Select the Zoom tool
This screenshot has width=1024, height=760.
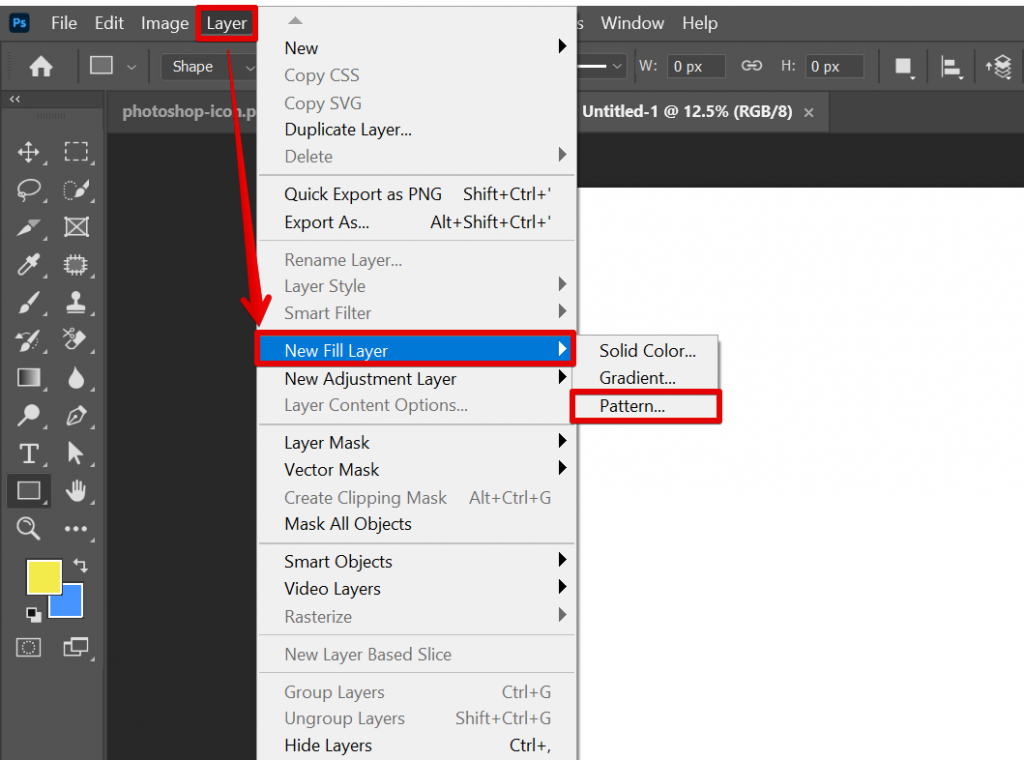tap(28, 529)
